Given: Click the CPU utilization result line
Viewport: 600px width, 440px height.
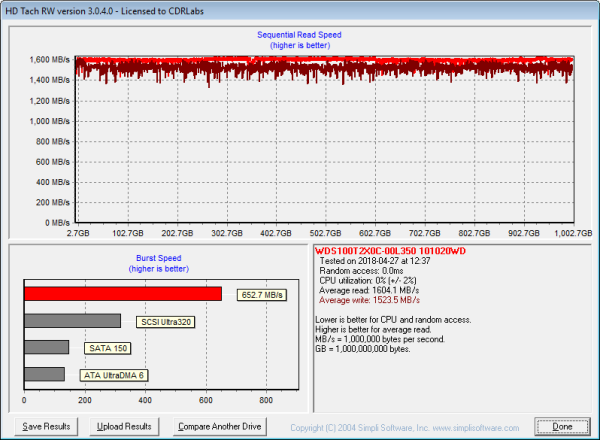Looking at the screenshot, I should (372, 280).
